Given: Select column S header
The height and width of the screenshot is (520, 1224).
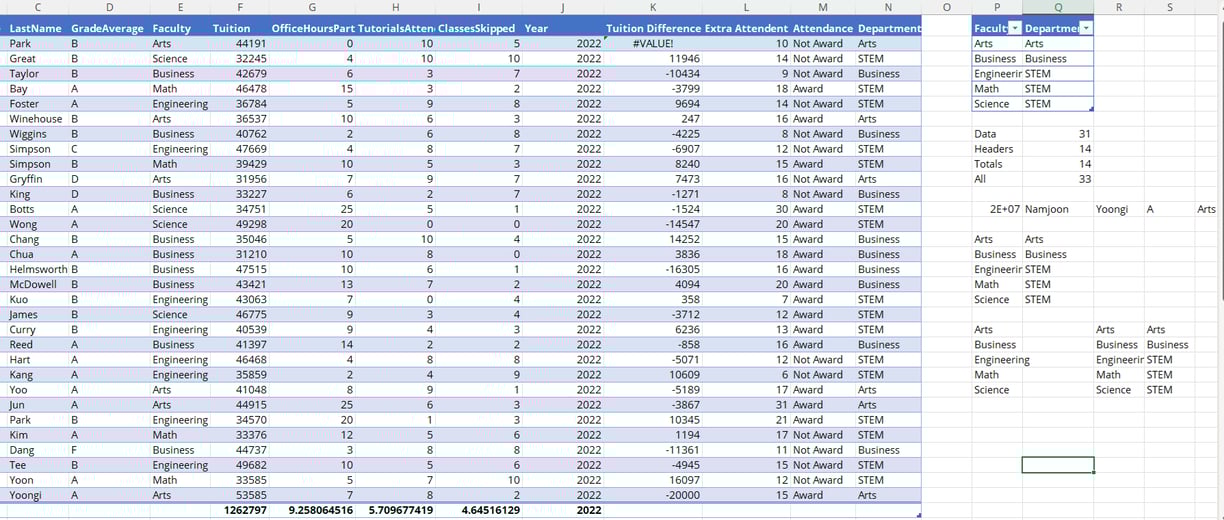Looking at the screenshot, I should 1170,7.
